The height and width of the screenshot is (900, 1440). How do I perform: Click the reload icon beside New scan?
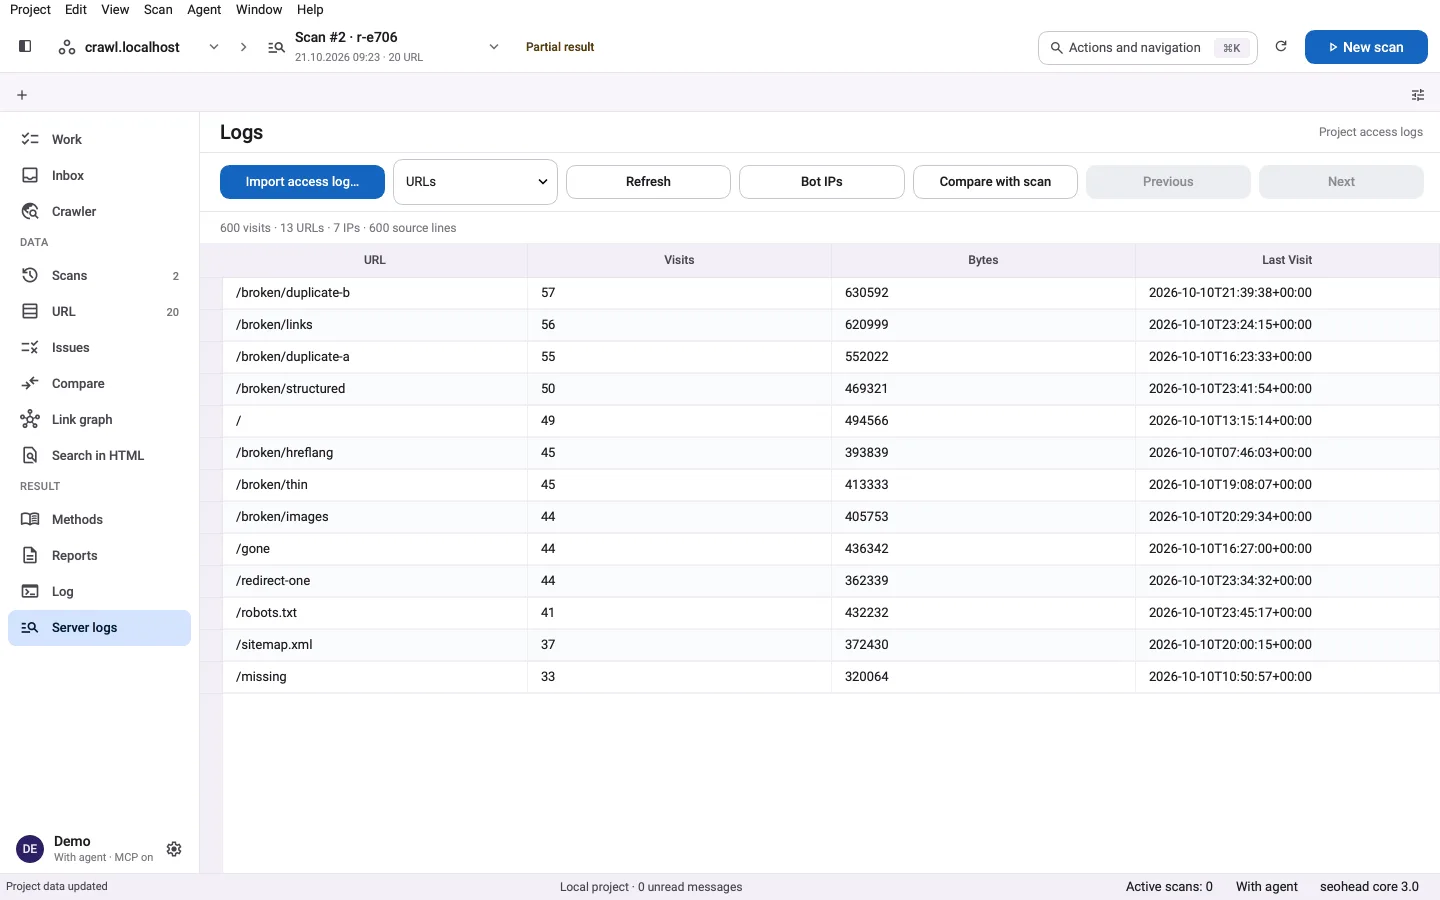(x=1281, y=46)
